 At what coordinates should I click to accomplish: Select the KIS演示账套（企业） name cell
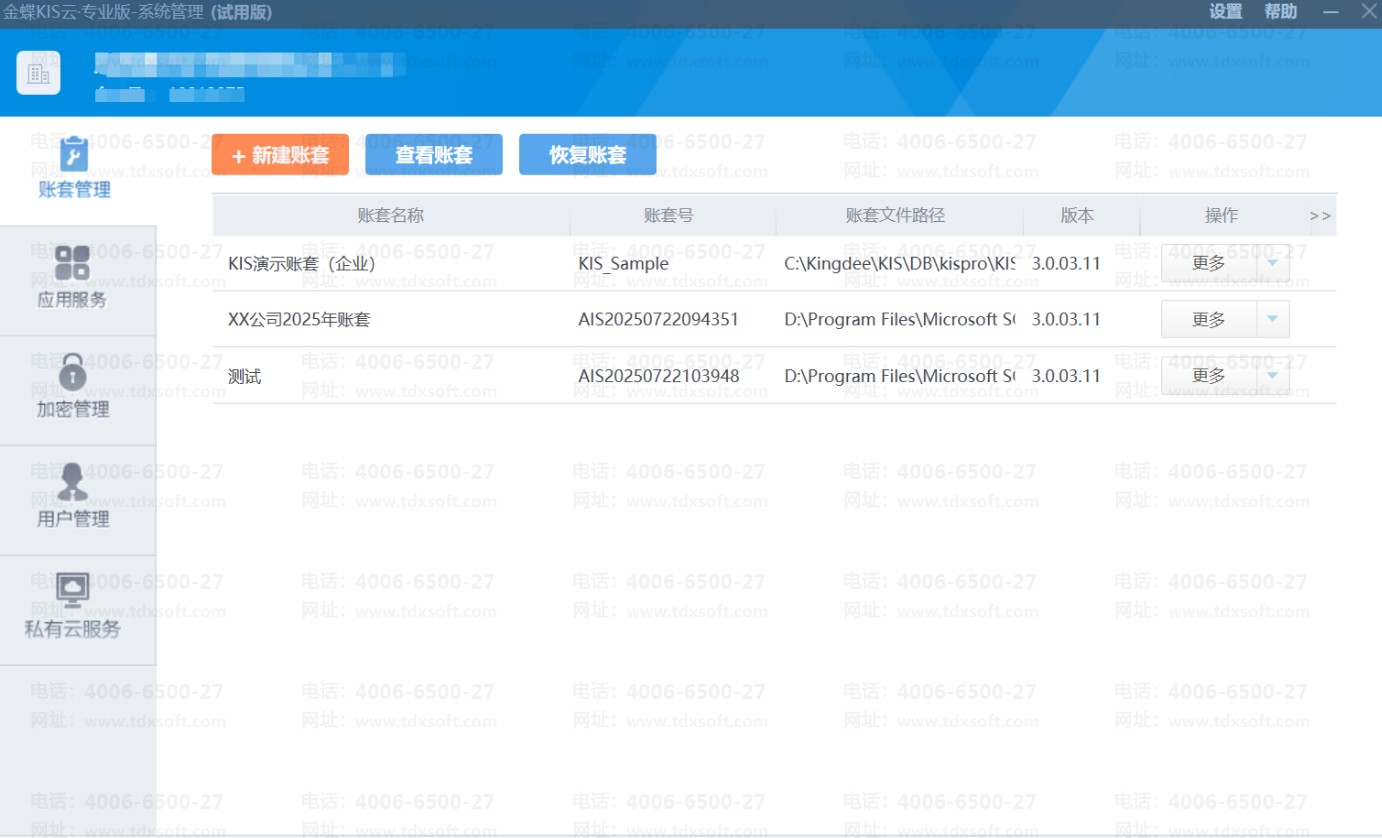302,264
